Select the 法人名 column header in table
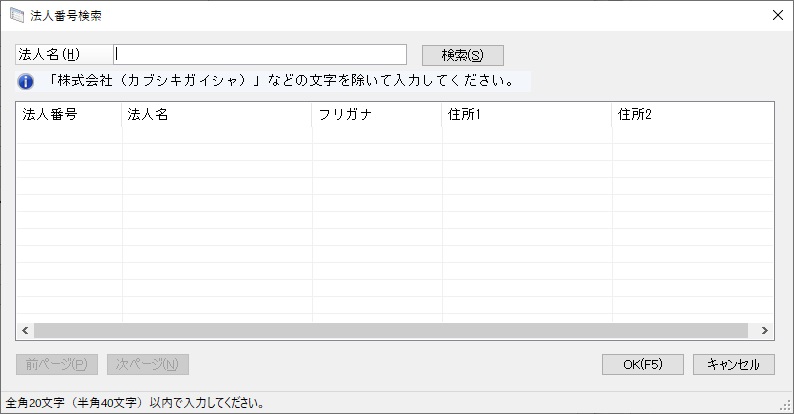The height and width of the screenshot is (414, 794). pyautogui.click(x=216, y=114)
